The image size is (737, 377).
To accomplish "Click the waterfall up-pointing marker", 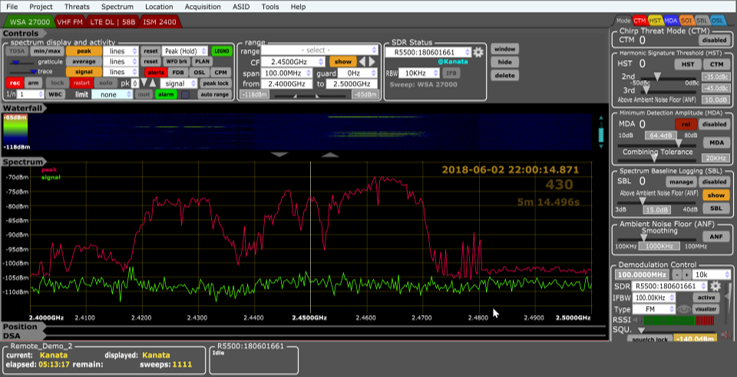I will pos(330,154).
